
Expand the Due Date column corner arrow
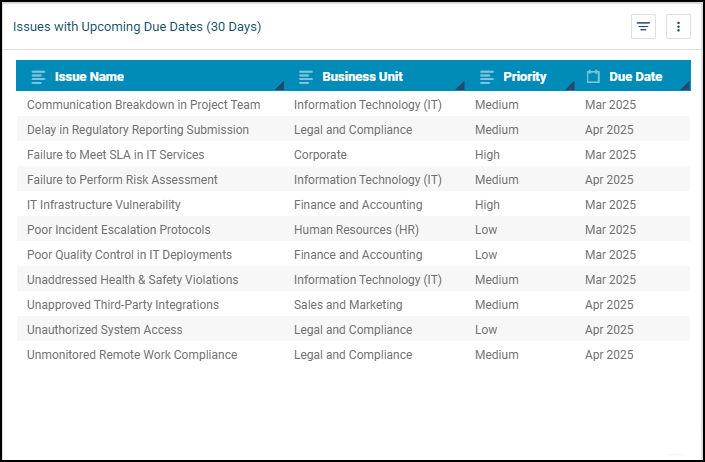(685, 86)
